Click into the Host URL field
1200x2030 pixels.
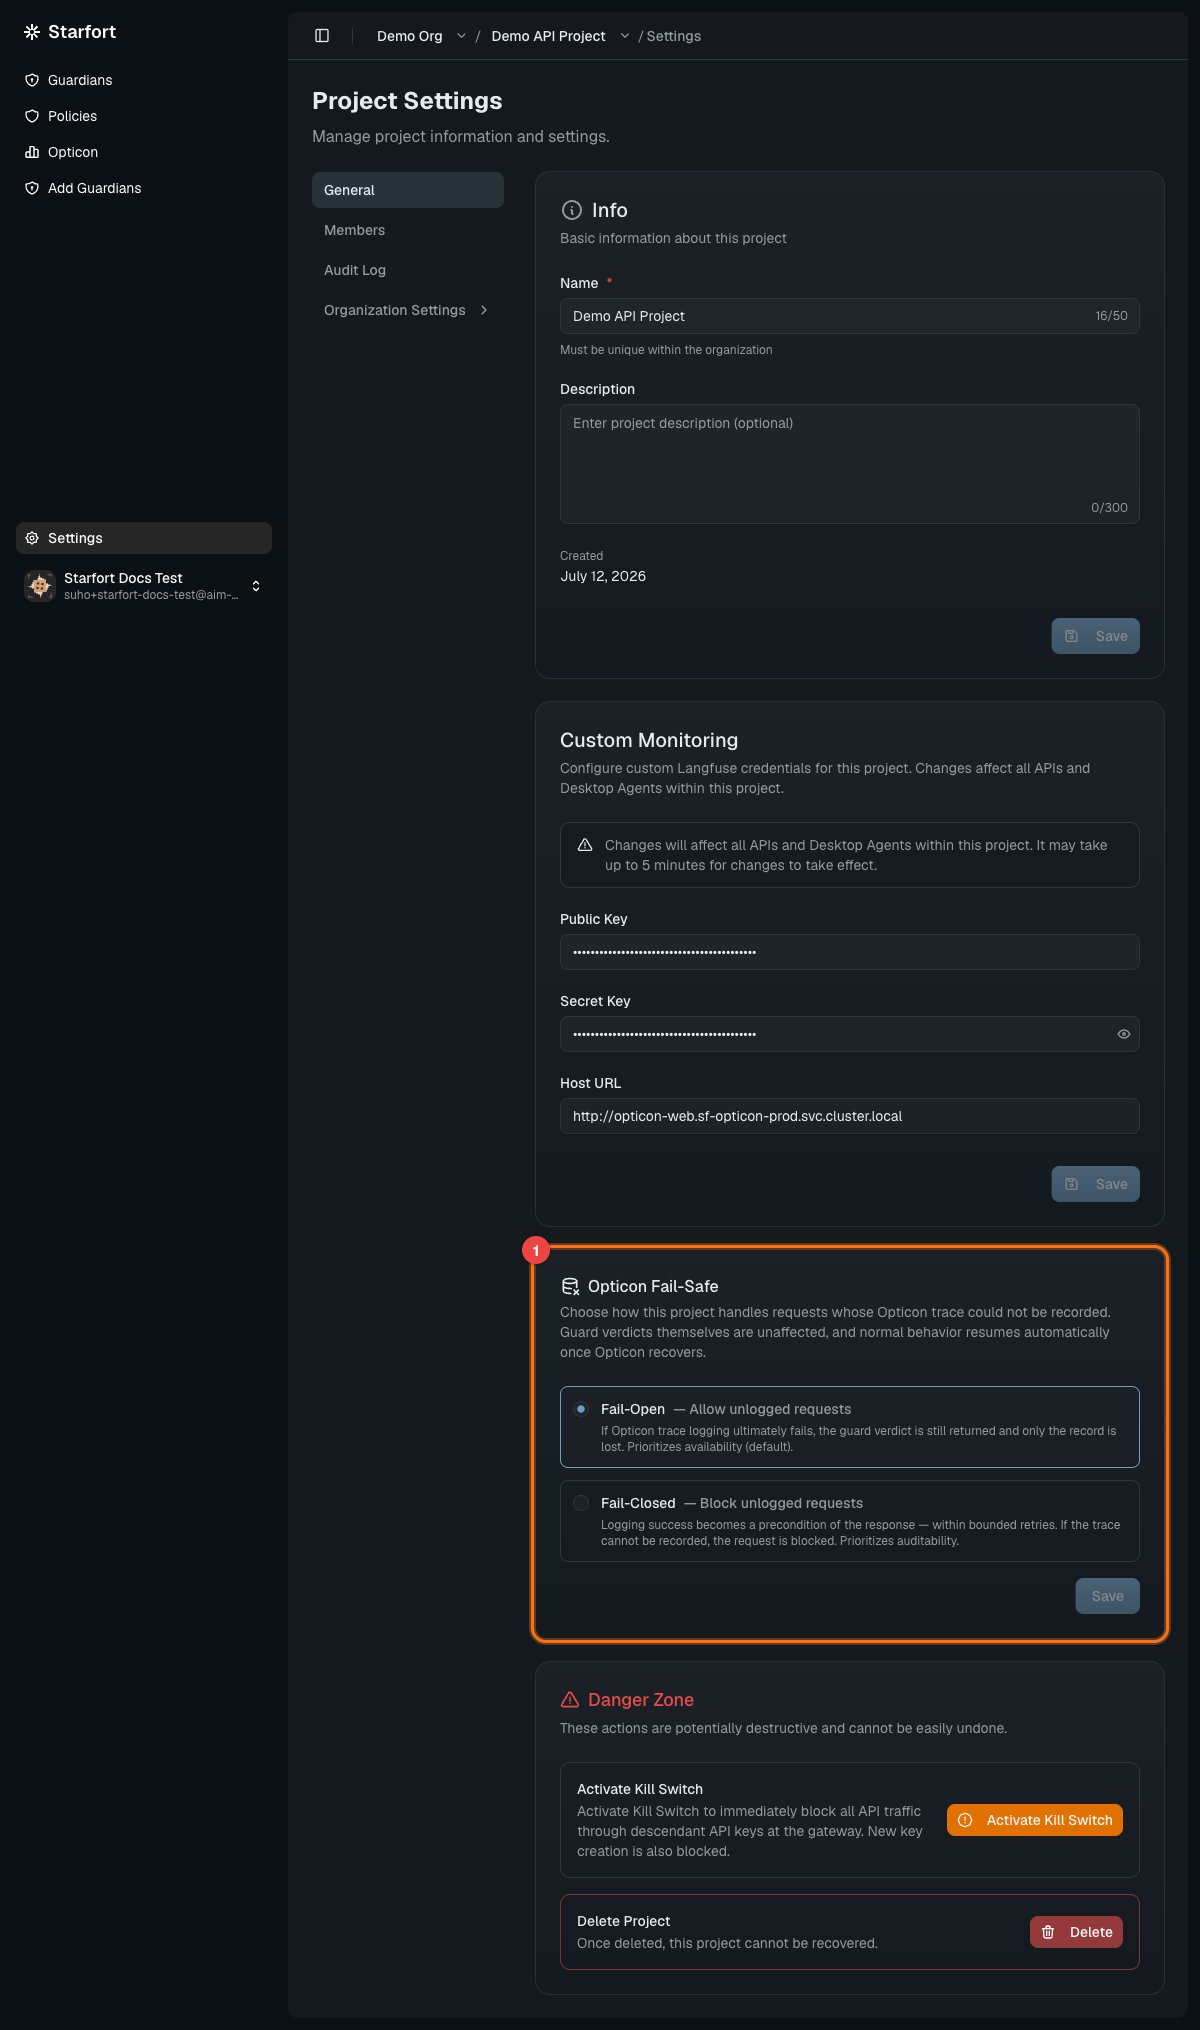(850, 1116)
